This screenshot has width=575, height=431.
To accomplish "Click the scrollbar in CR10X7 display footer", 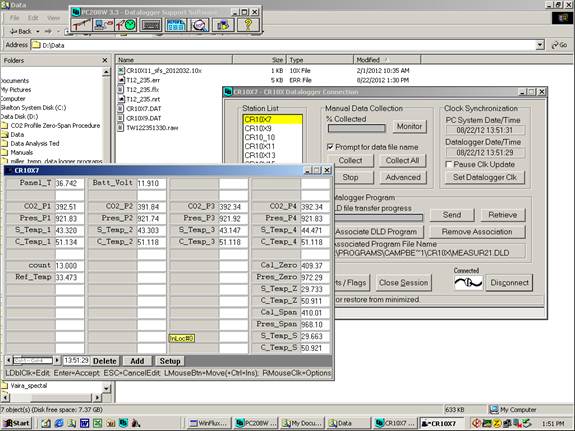I will [x=33, y=361].
